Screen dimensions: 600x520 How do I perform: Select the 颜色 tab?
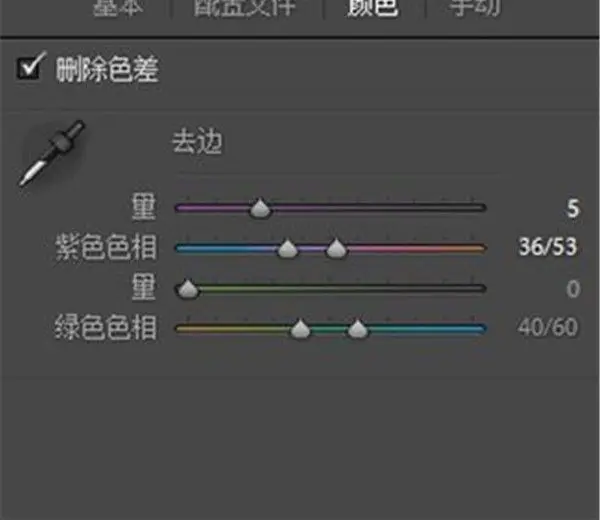tap(373, 7)
